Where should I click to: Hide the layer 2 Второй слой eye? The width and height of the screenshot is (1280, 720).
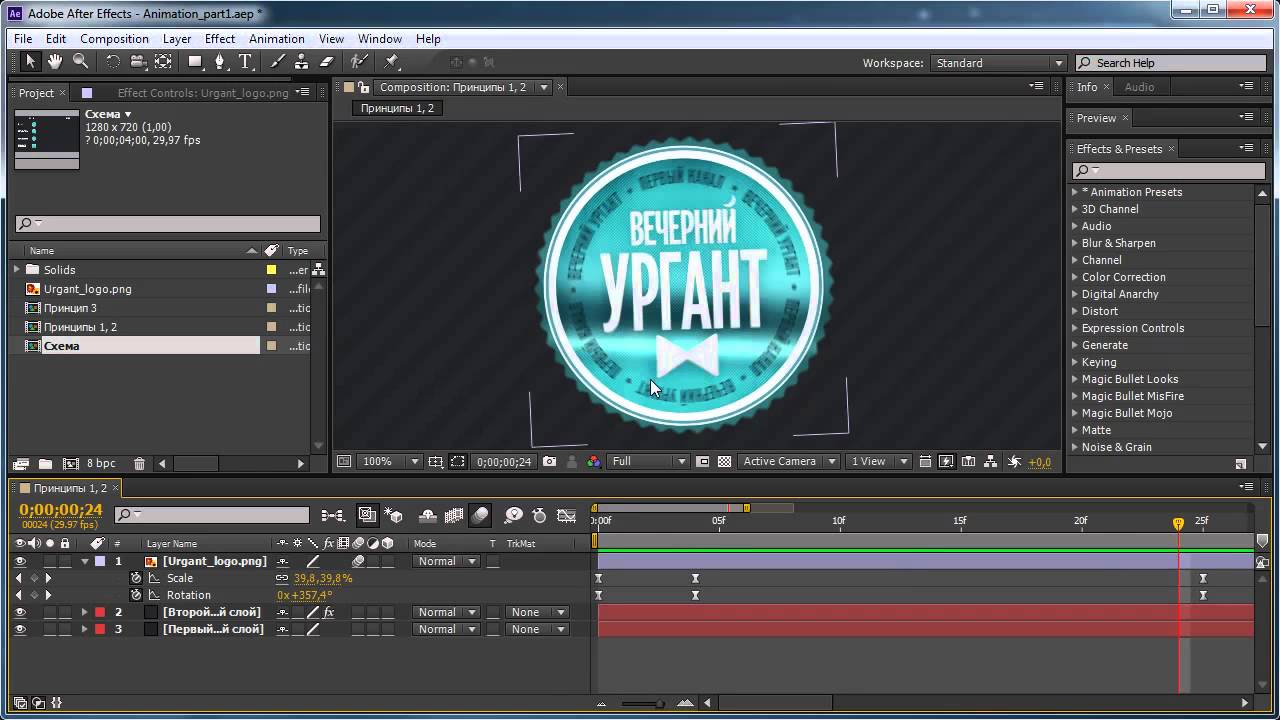tap(20, 613)
